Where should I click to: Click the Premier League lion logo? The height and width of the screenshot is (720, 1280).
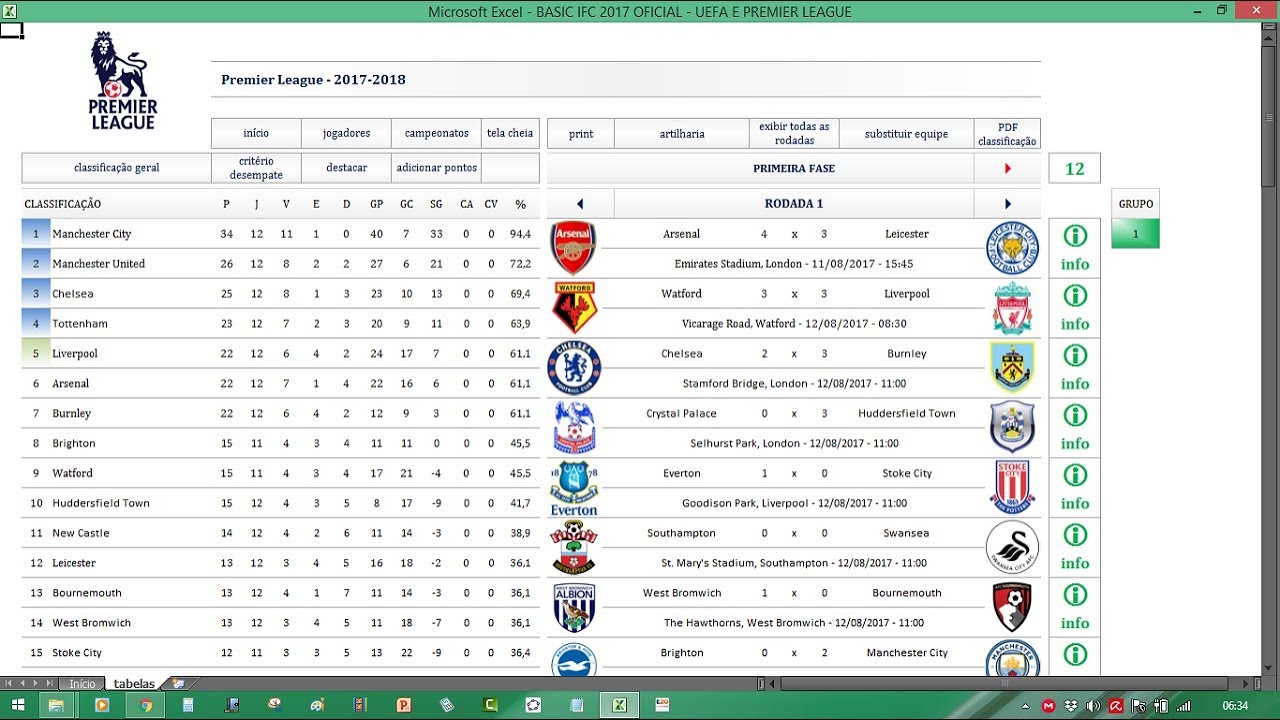(122, 80)
